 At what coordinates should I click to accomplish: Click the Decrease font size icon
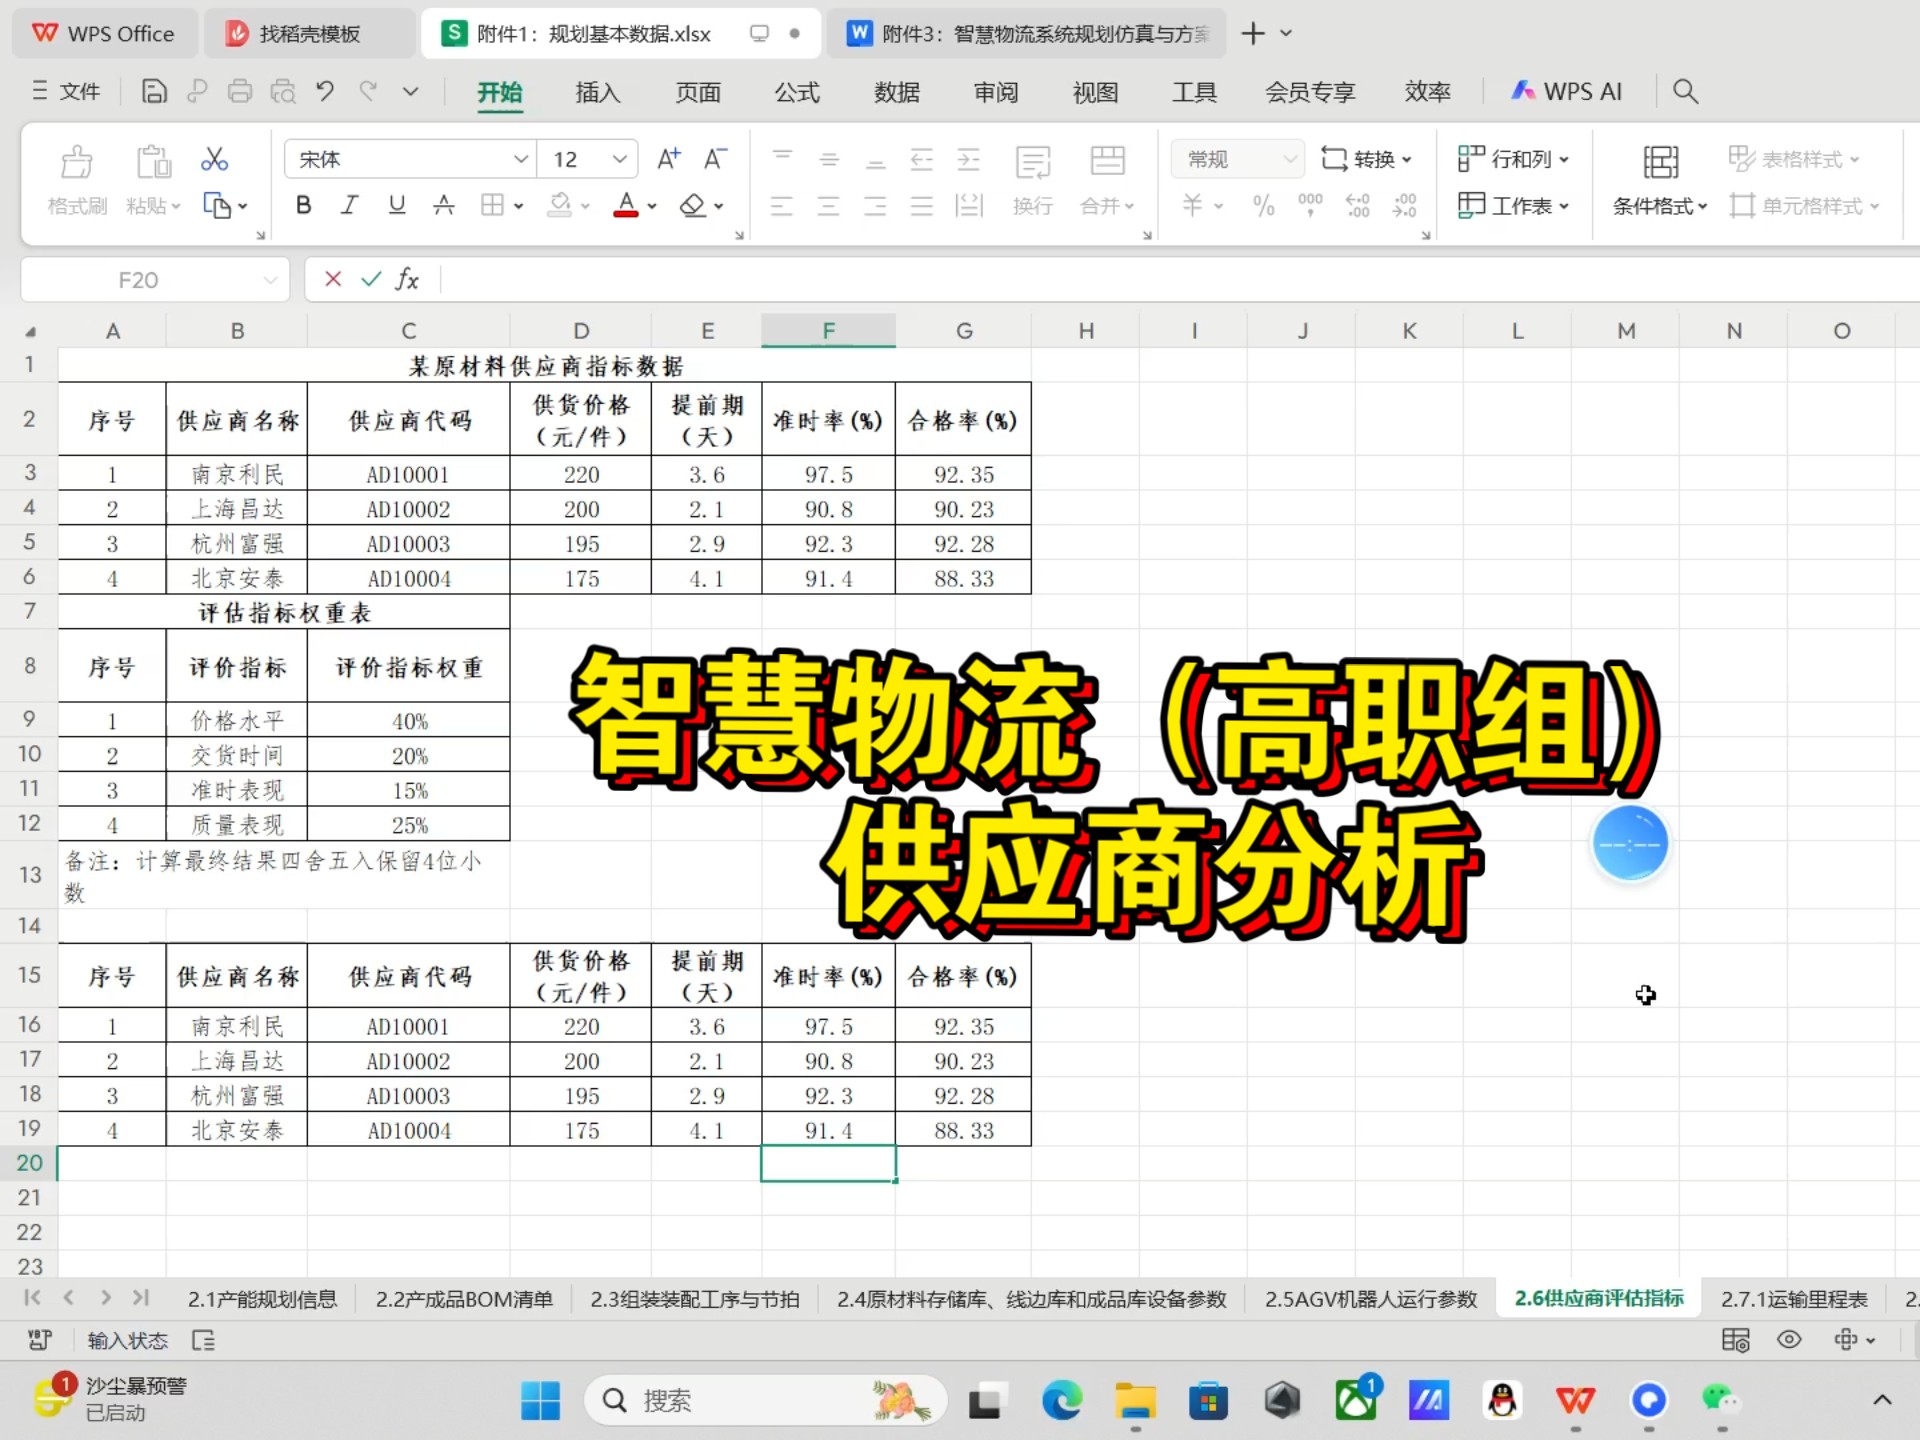coord(715,159)
